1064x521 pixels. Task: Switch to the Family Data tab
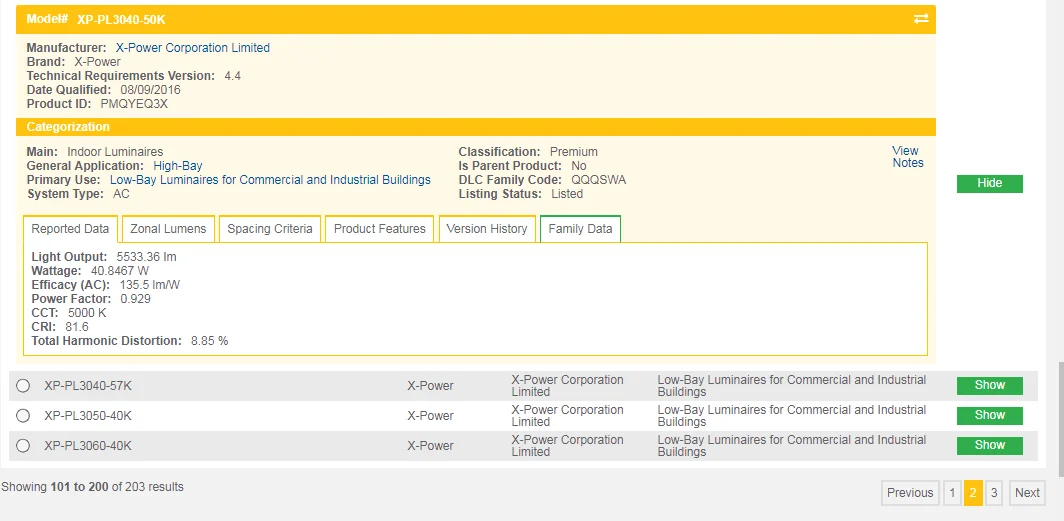pos(580,229)
